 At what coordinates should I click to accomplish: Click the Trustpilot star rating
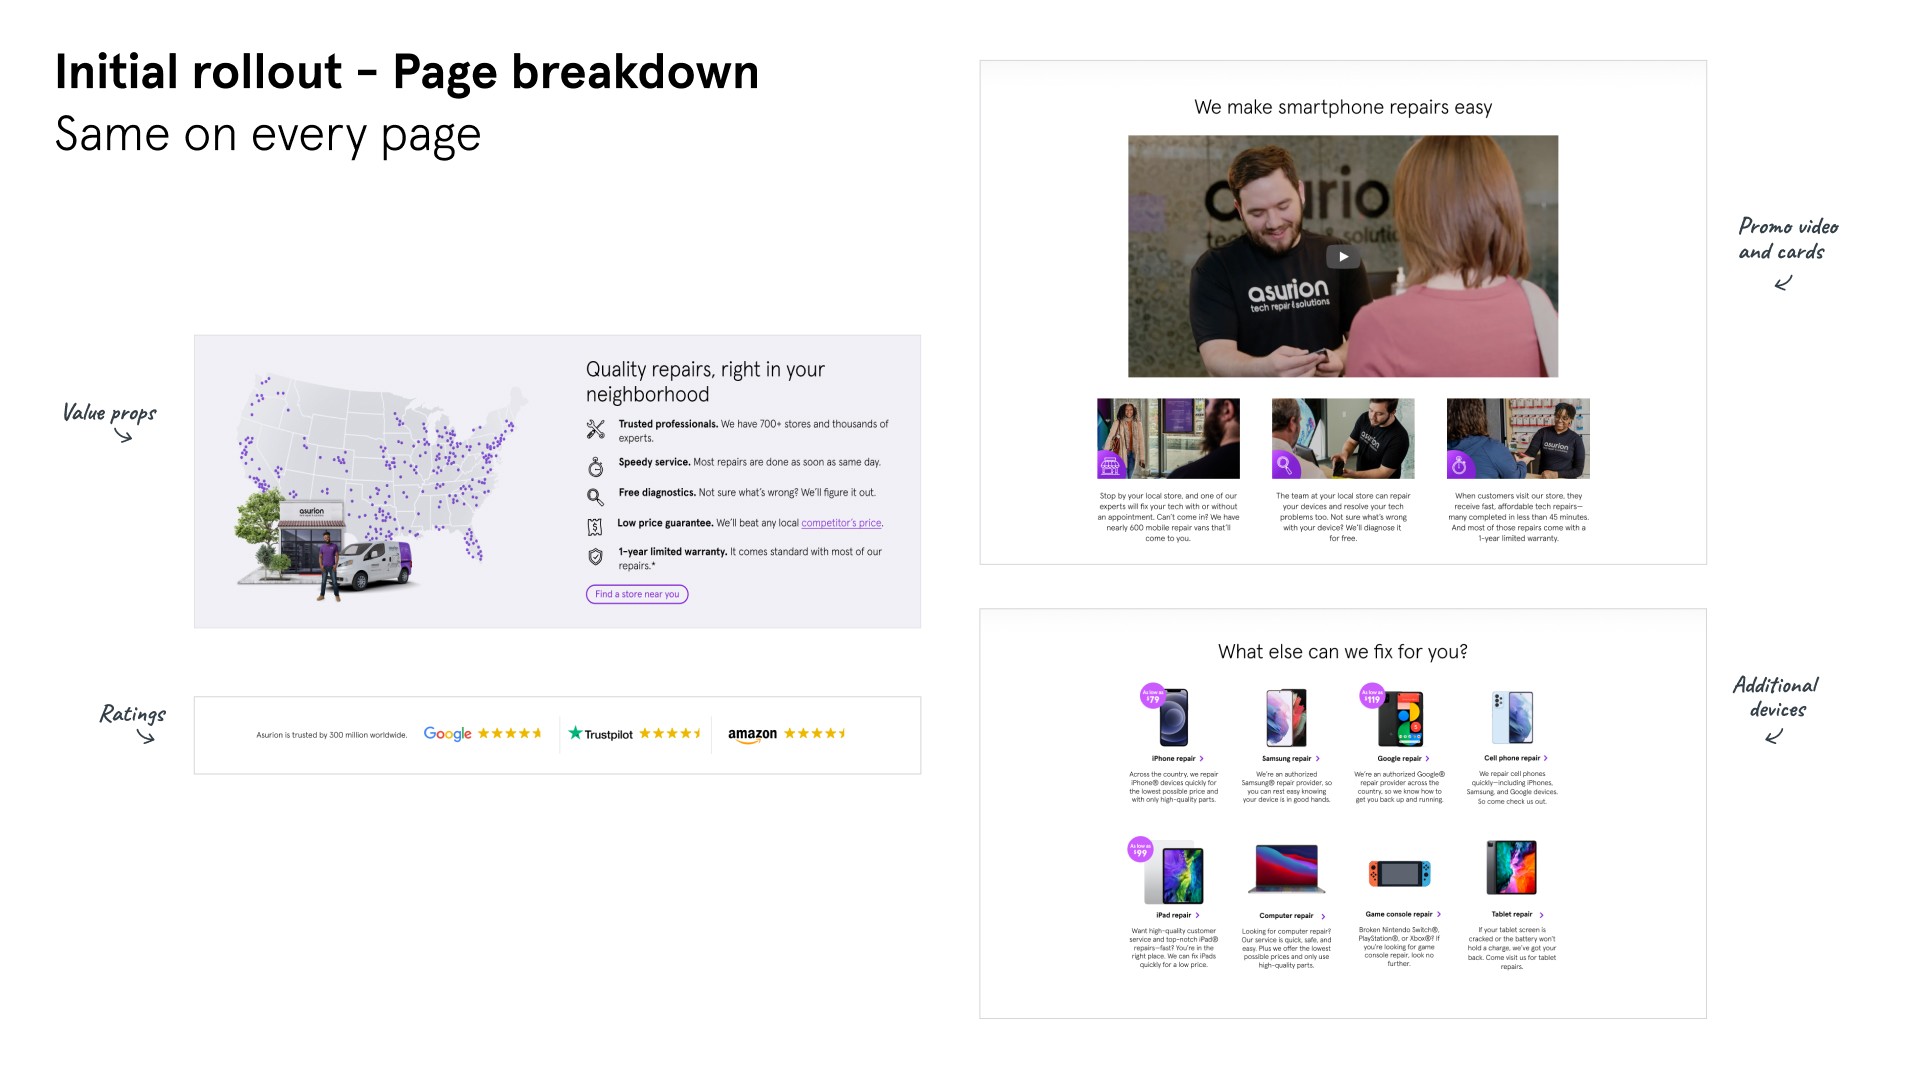coord(671,733)
